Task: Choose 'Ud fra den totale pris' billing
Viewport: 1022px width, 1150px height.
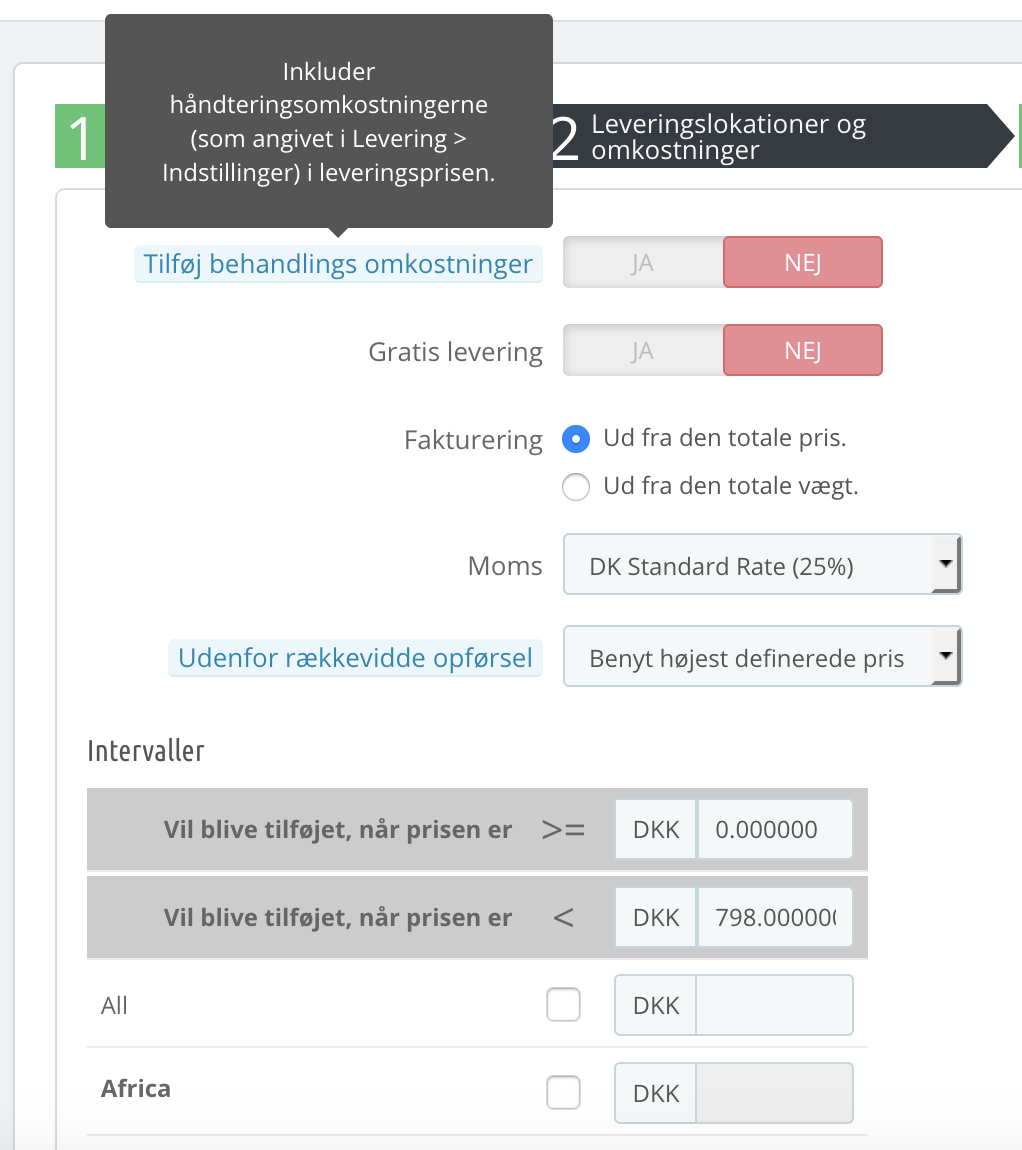Action: click(x=576, y=439)
